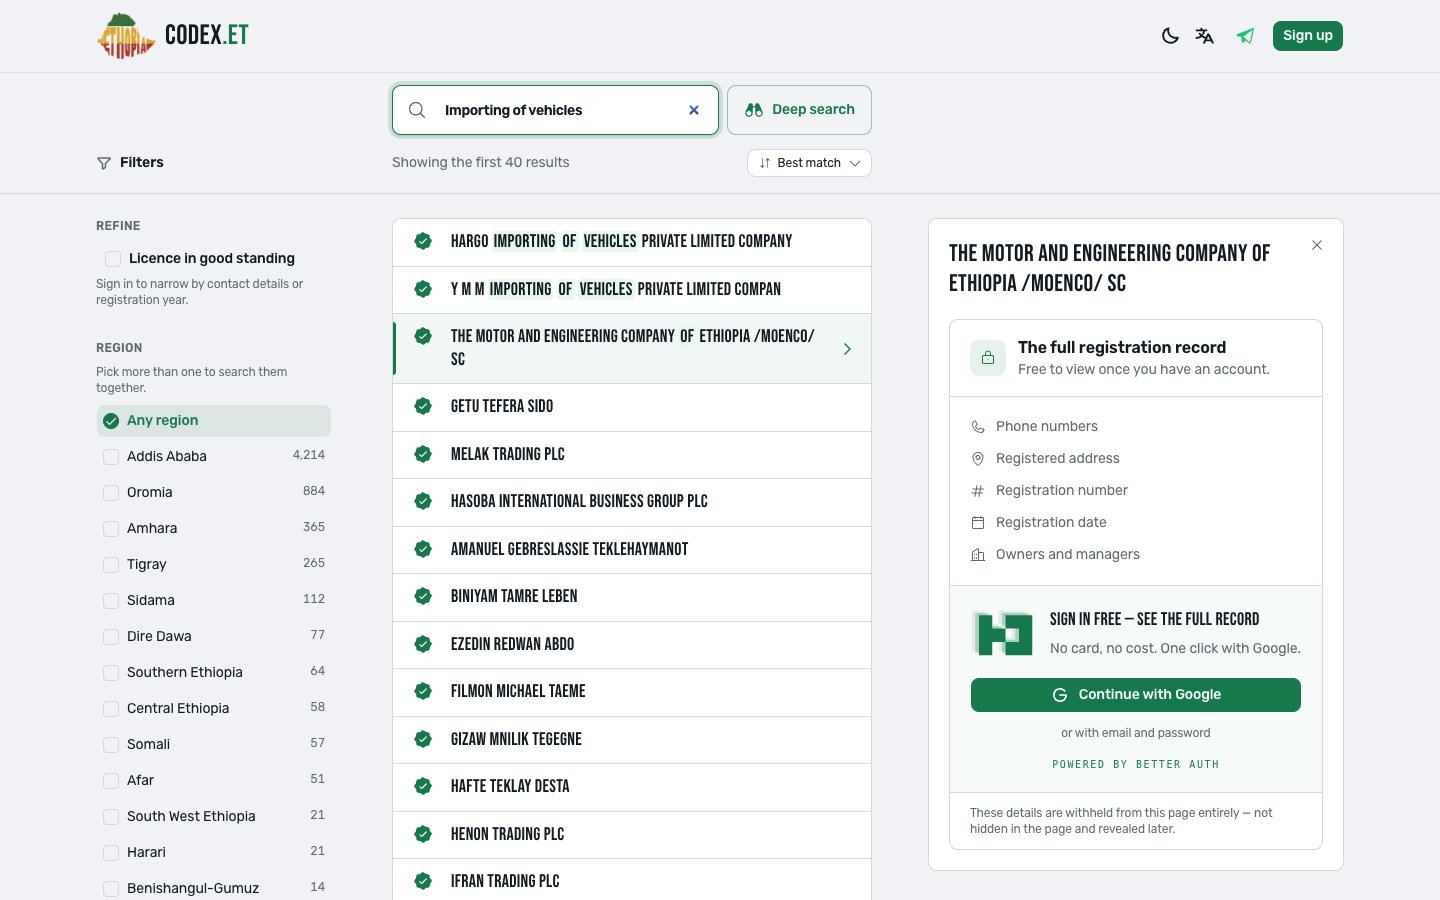Screen dimensions: 1440x900
Task: Choose or with email and password
Action: coord(1136,733)
